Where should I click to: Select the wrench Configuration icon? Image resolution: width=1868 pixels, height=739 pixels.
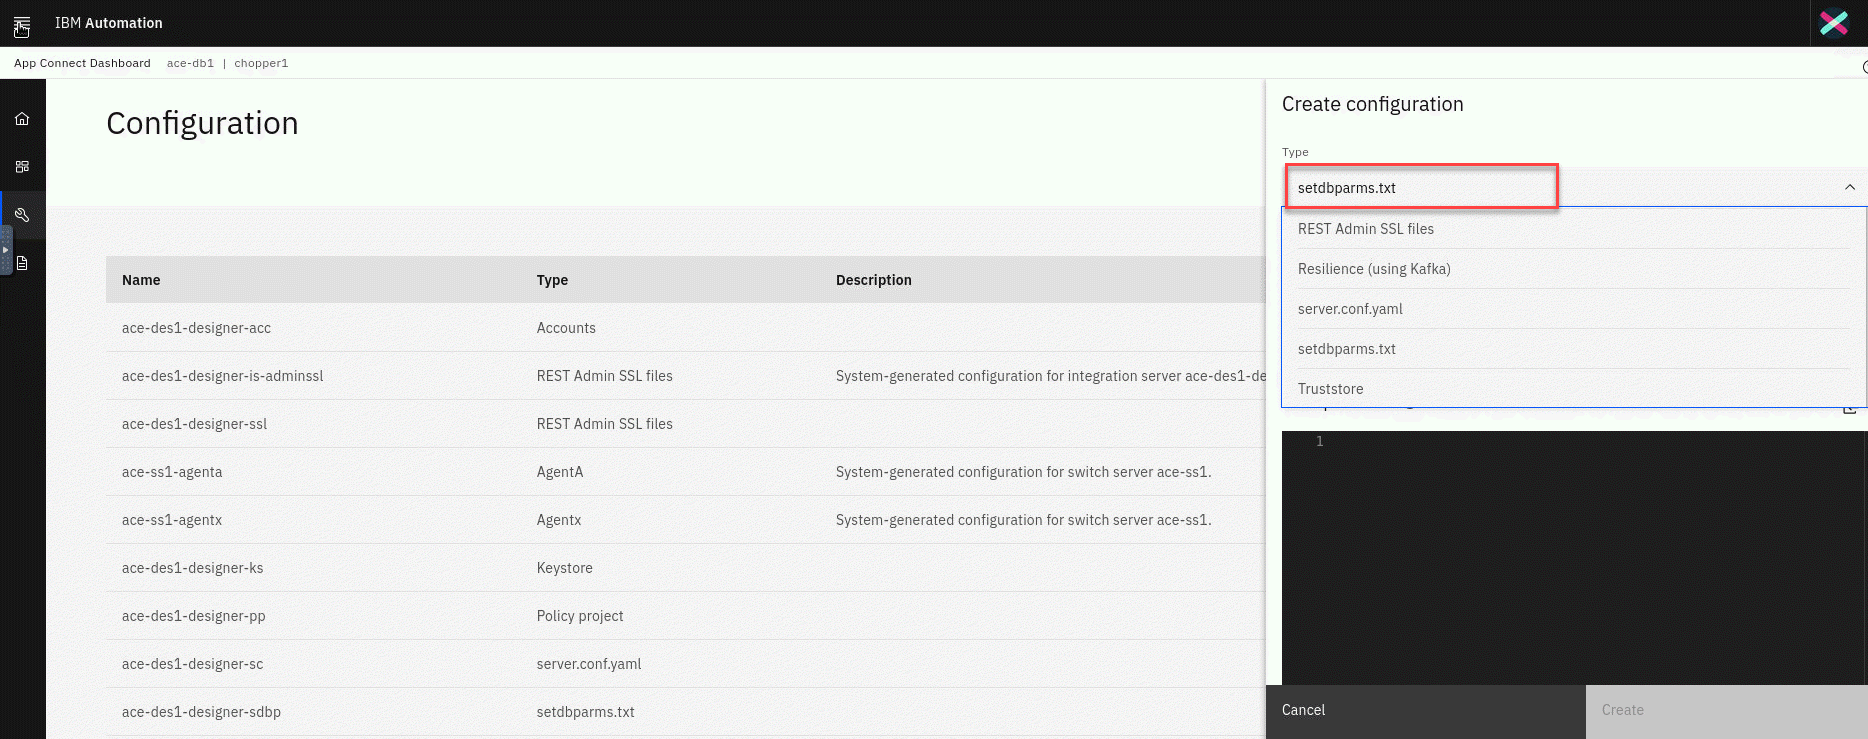pyautogui.click(x=22, y=215)
